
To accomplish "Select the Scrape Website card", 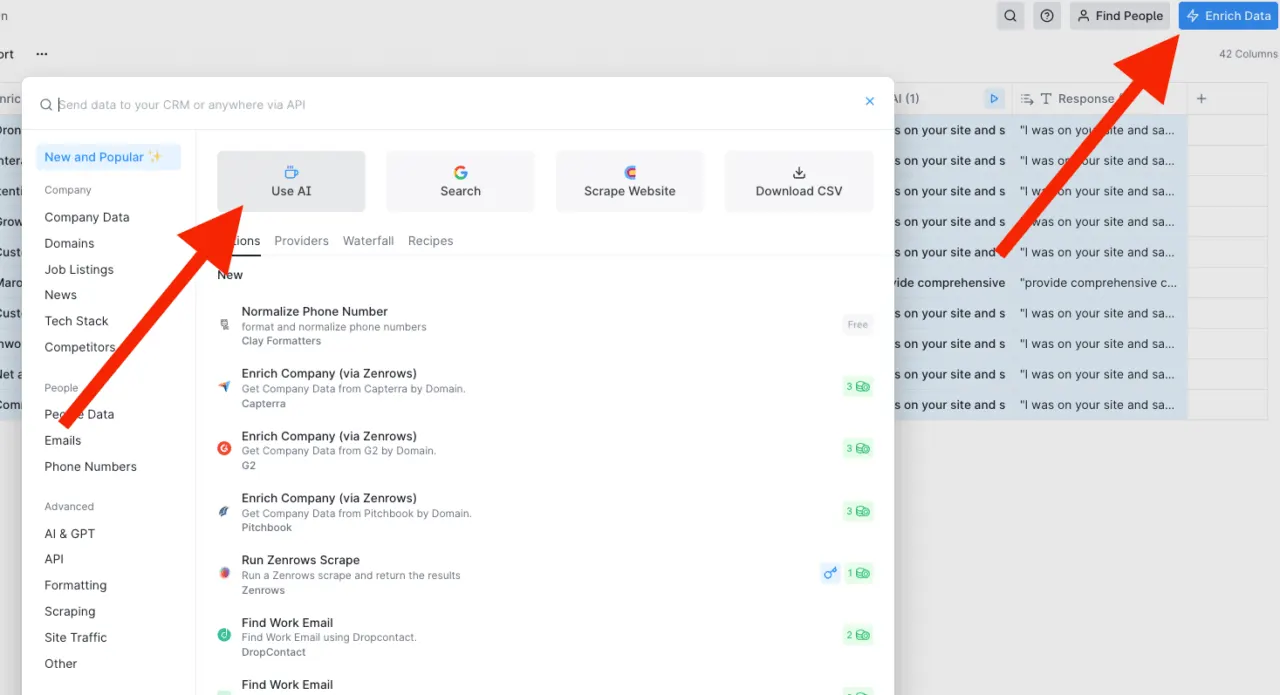I will click(x=630, y=181).
